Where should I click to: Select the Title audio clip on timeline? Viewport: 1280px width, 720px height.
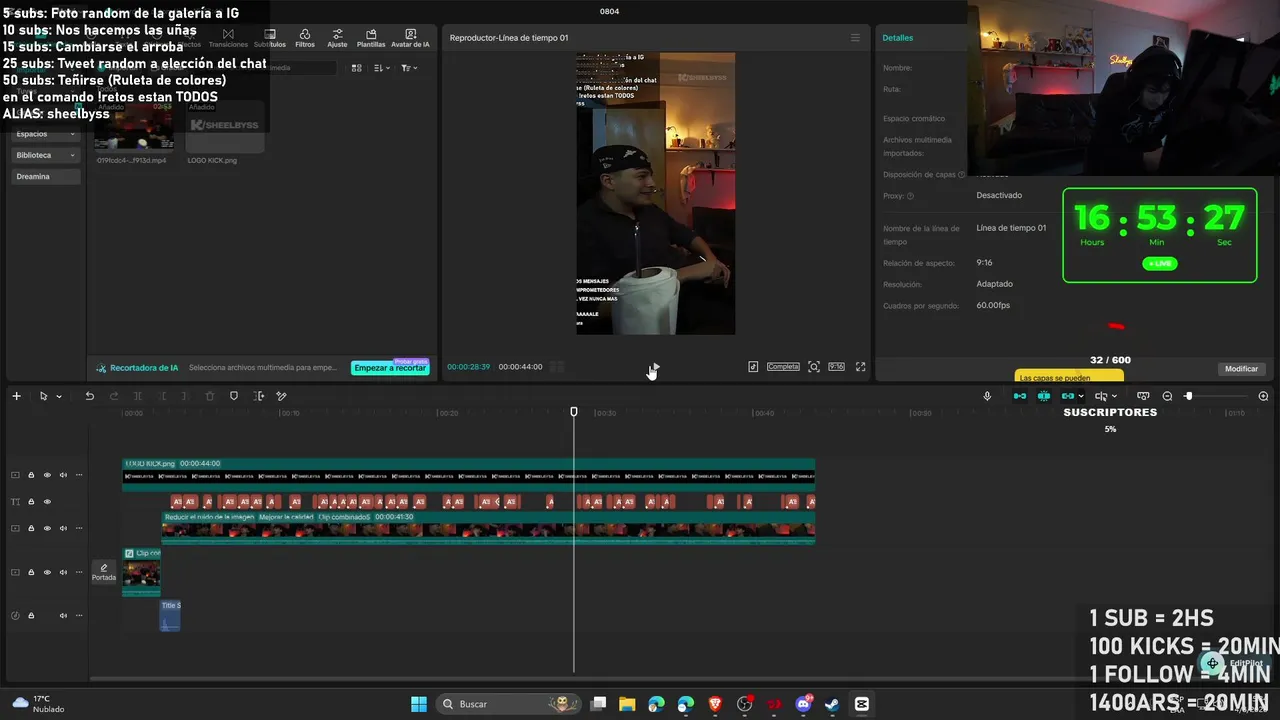point(170,615)
